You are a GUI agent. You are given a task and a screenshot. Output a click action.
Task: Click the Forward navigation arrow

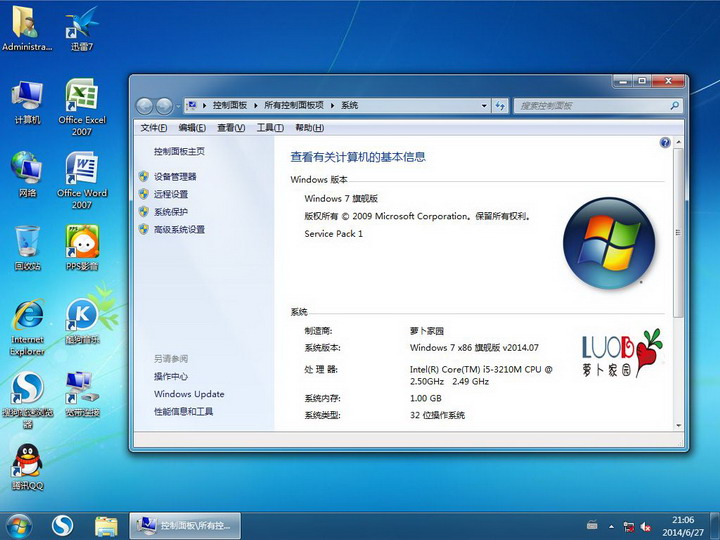(164, 106)
